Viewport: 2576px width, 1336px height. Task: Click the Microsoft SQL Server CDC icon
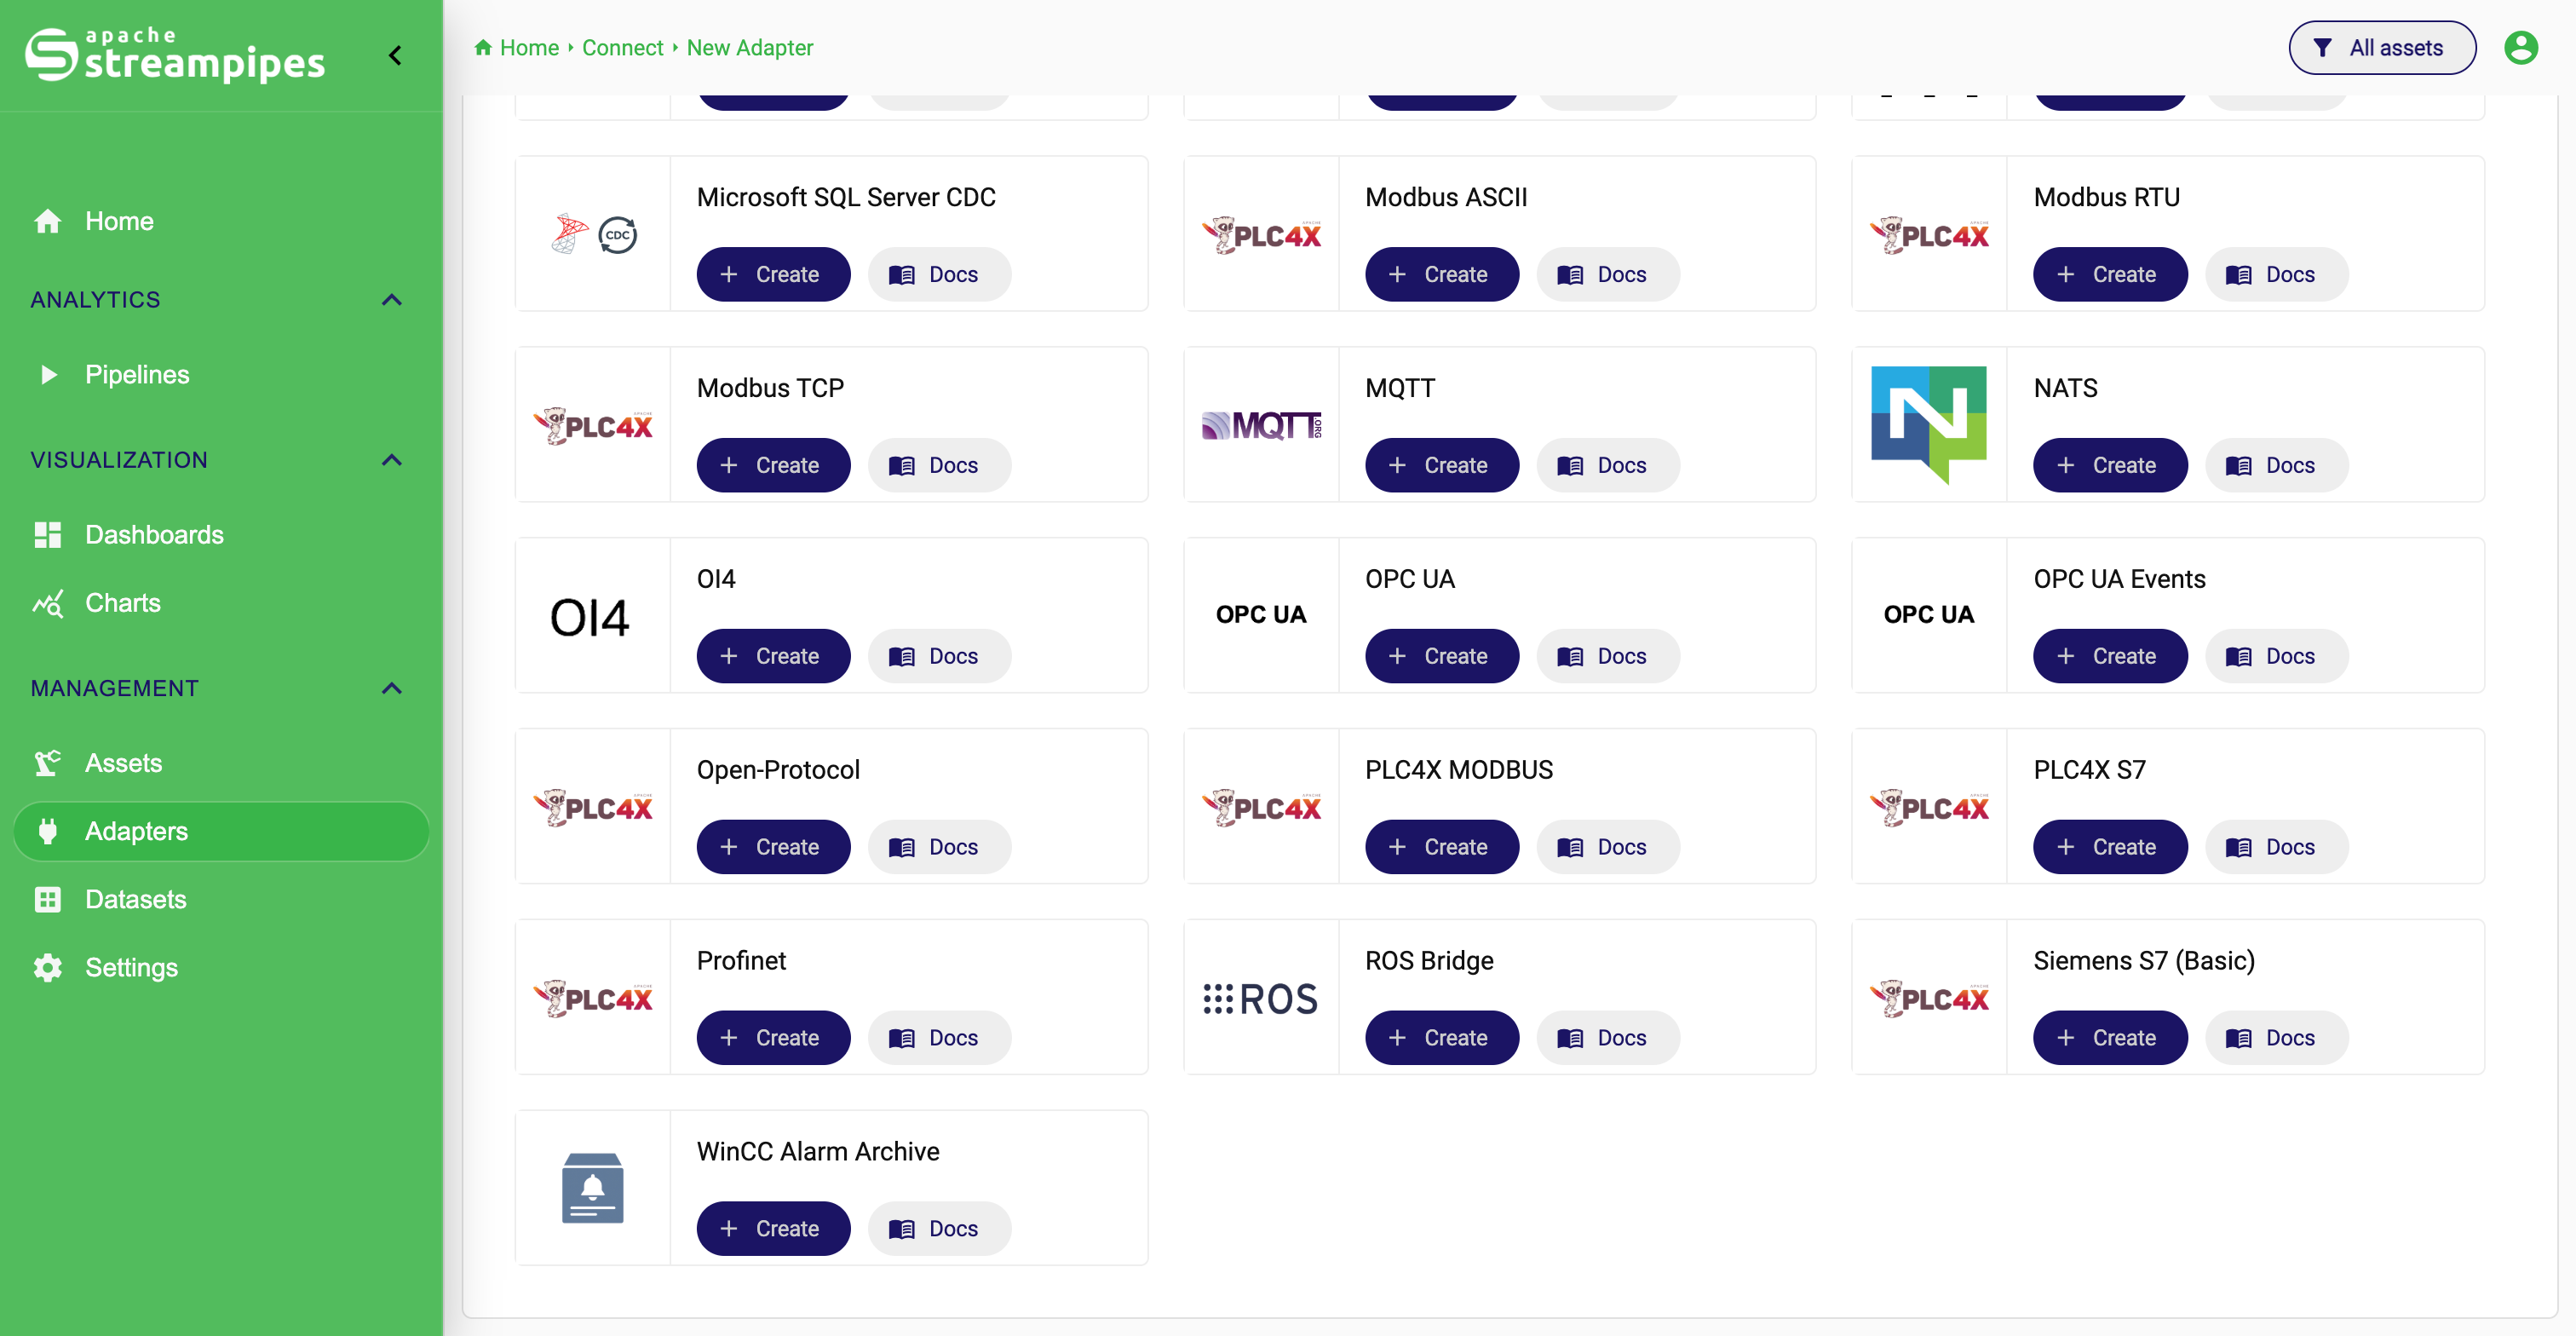tap(593, 234)
